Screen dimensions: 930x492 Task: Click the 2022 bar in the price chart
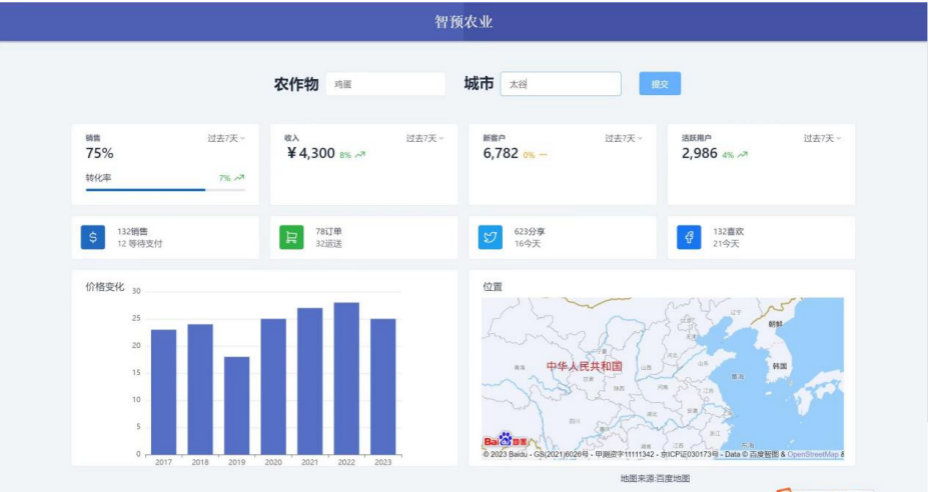(x=346, y=379)
